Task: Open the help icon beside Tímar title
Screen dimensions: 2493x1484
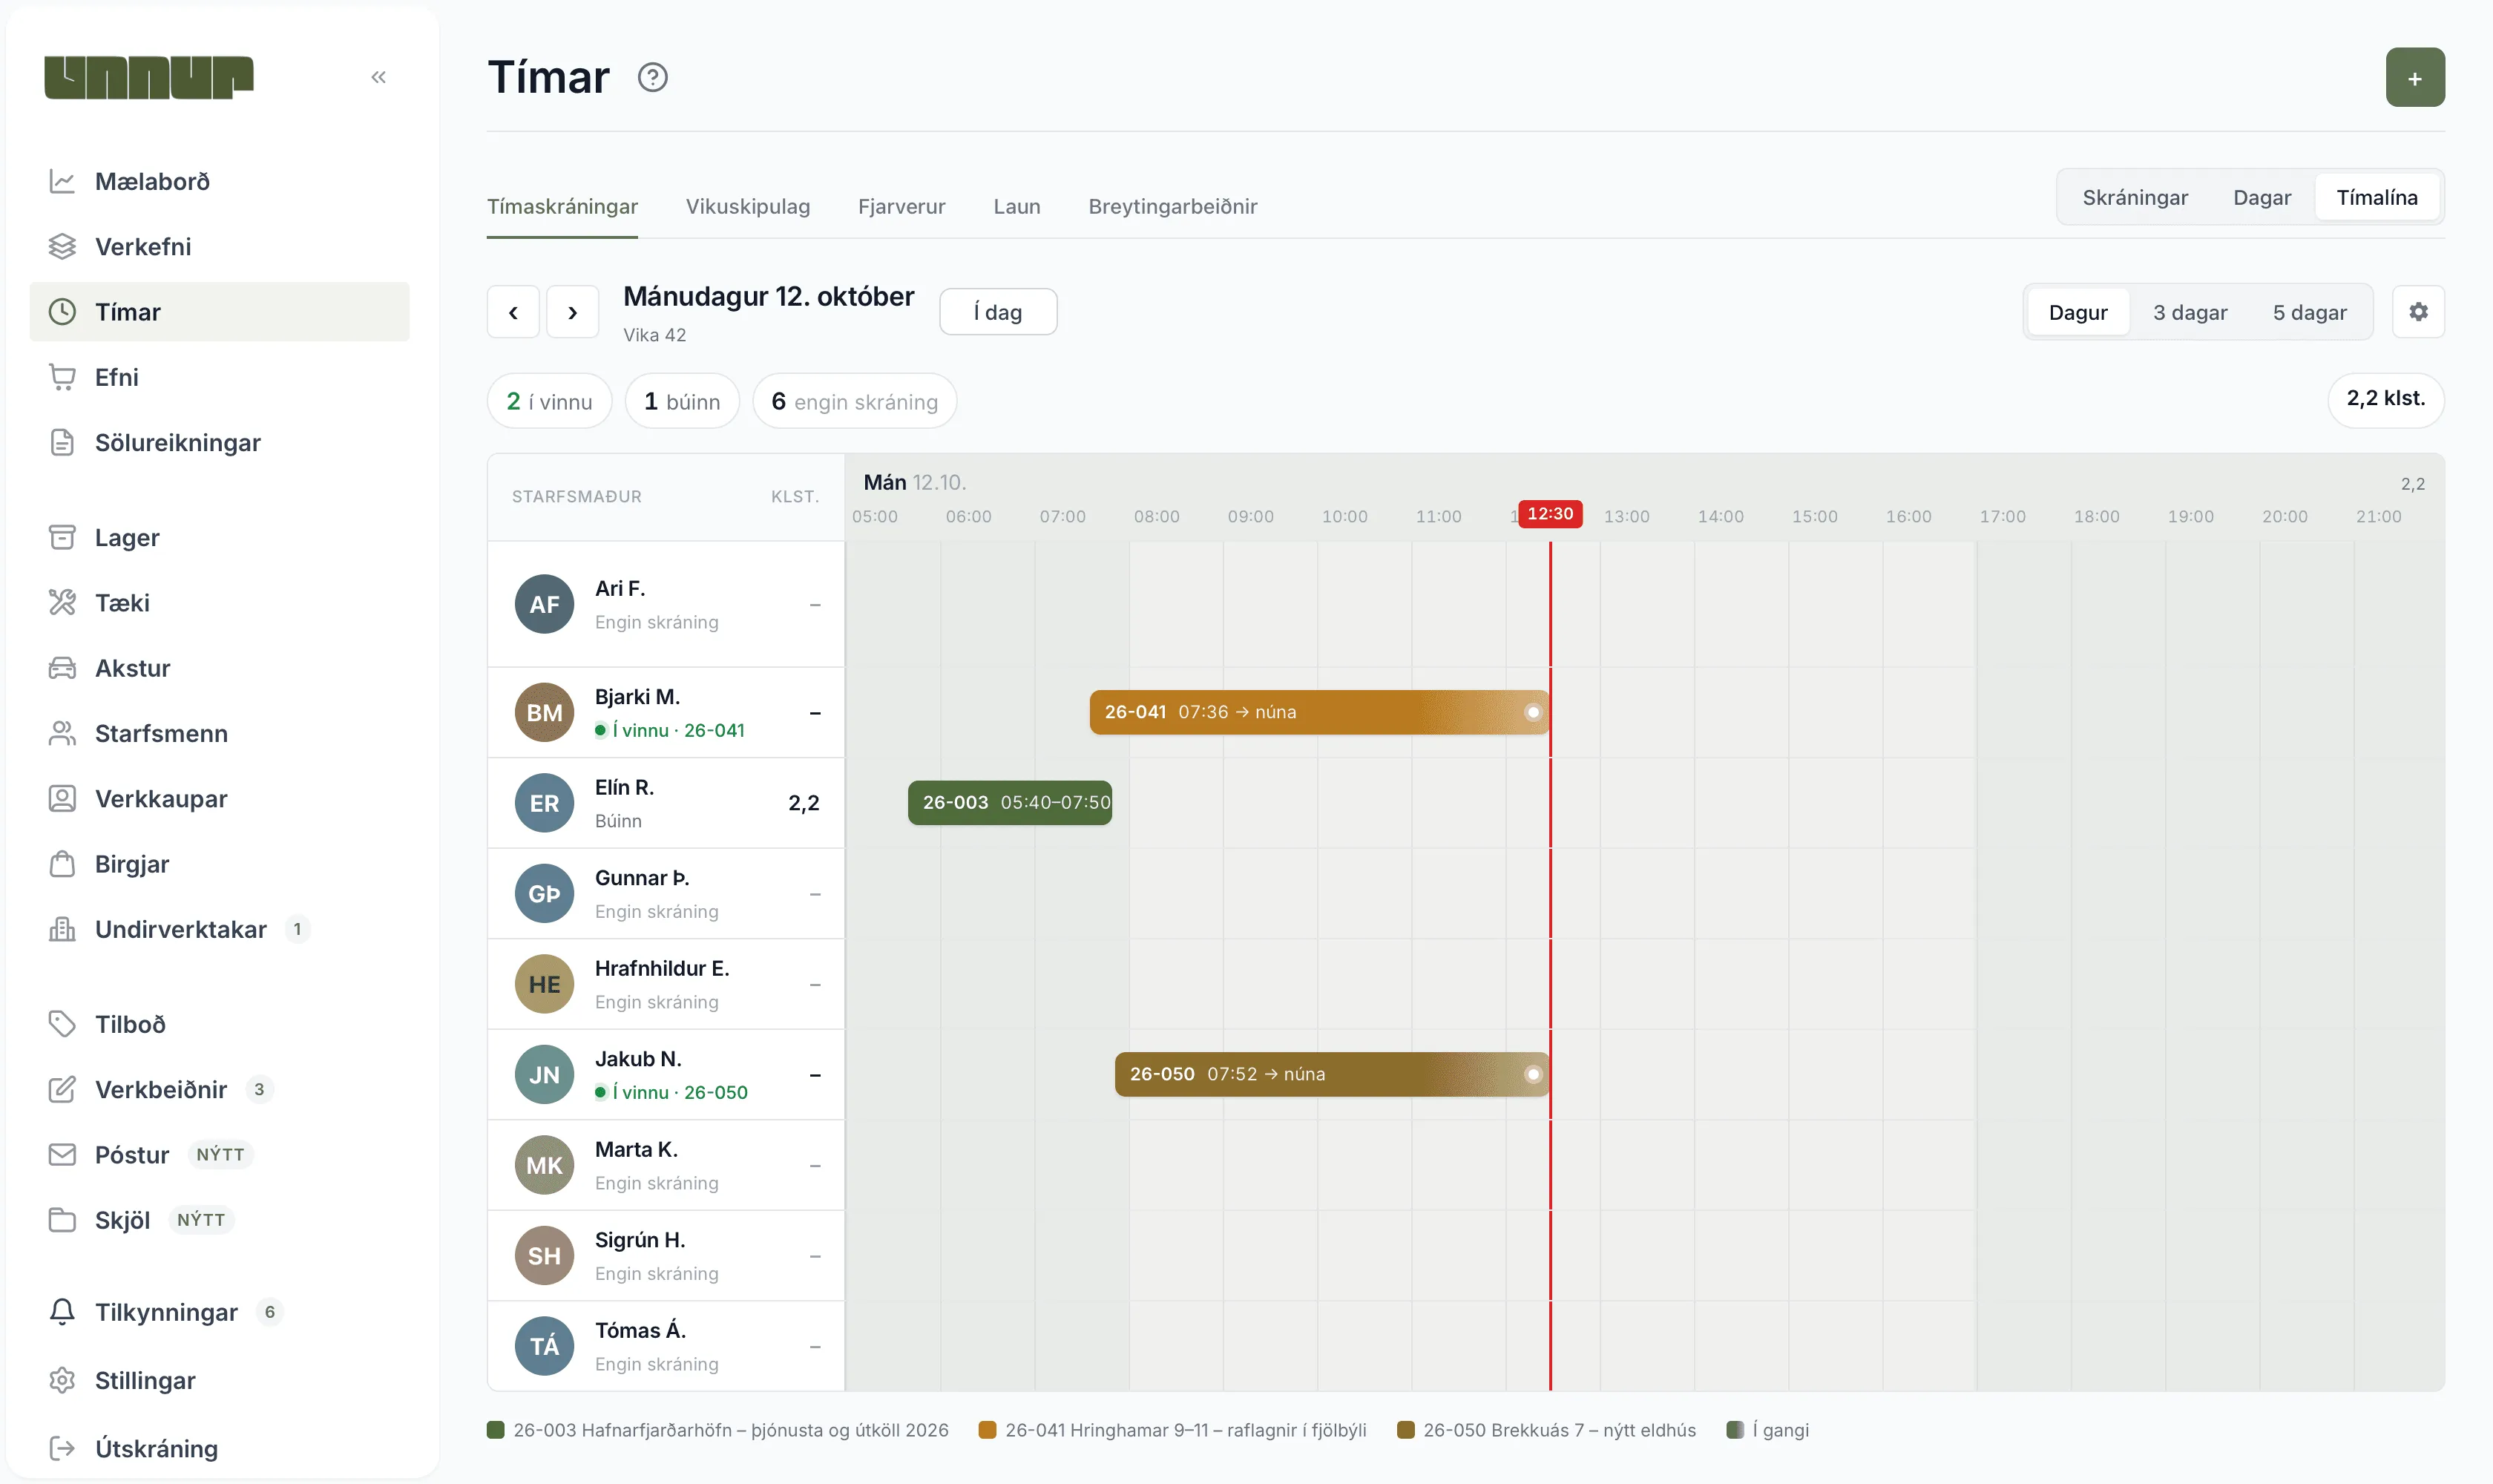Action: 653,77
